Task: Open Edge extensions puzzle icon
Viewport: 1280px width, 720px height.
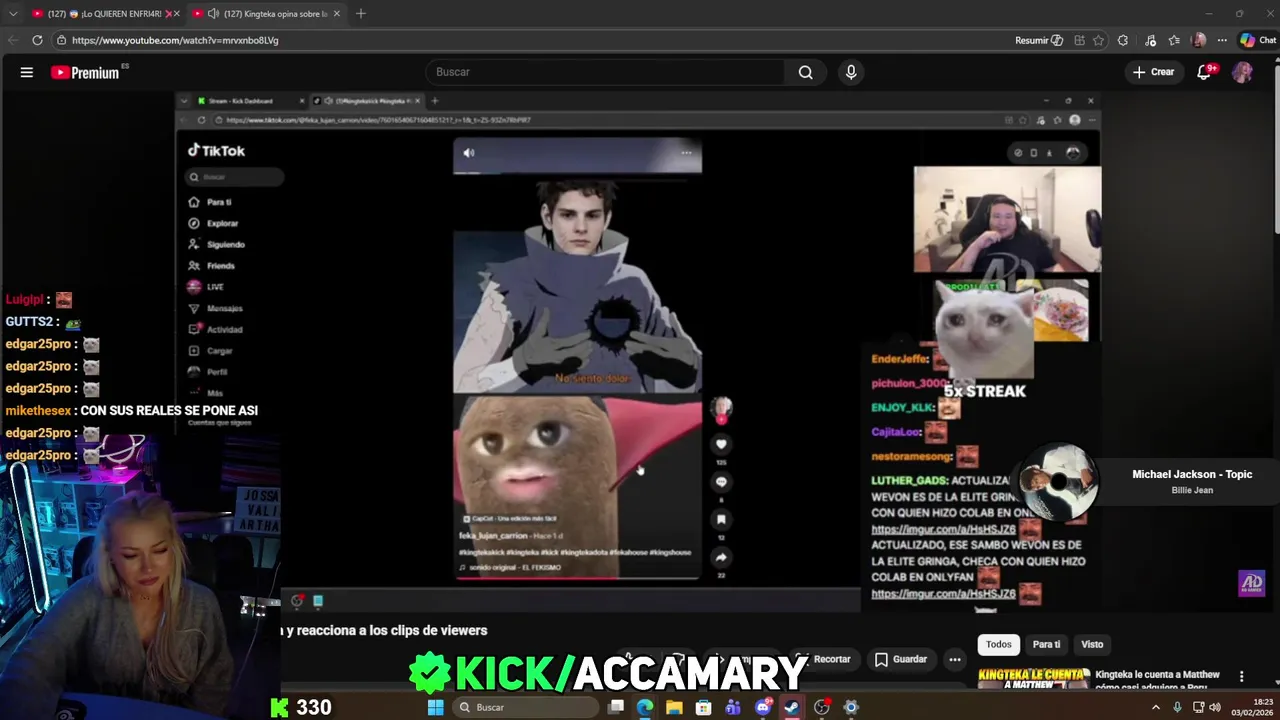Action: [1122, 40]
